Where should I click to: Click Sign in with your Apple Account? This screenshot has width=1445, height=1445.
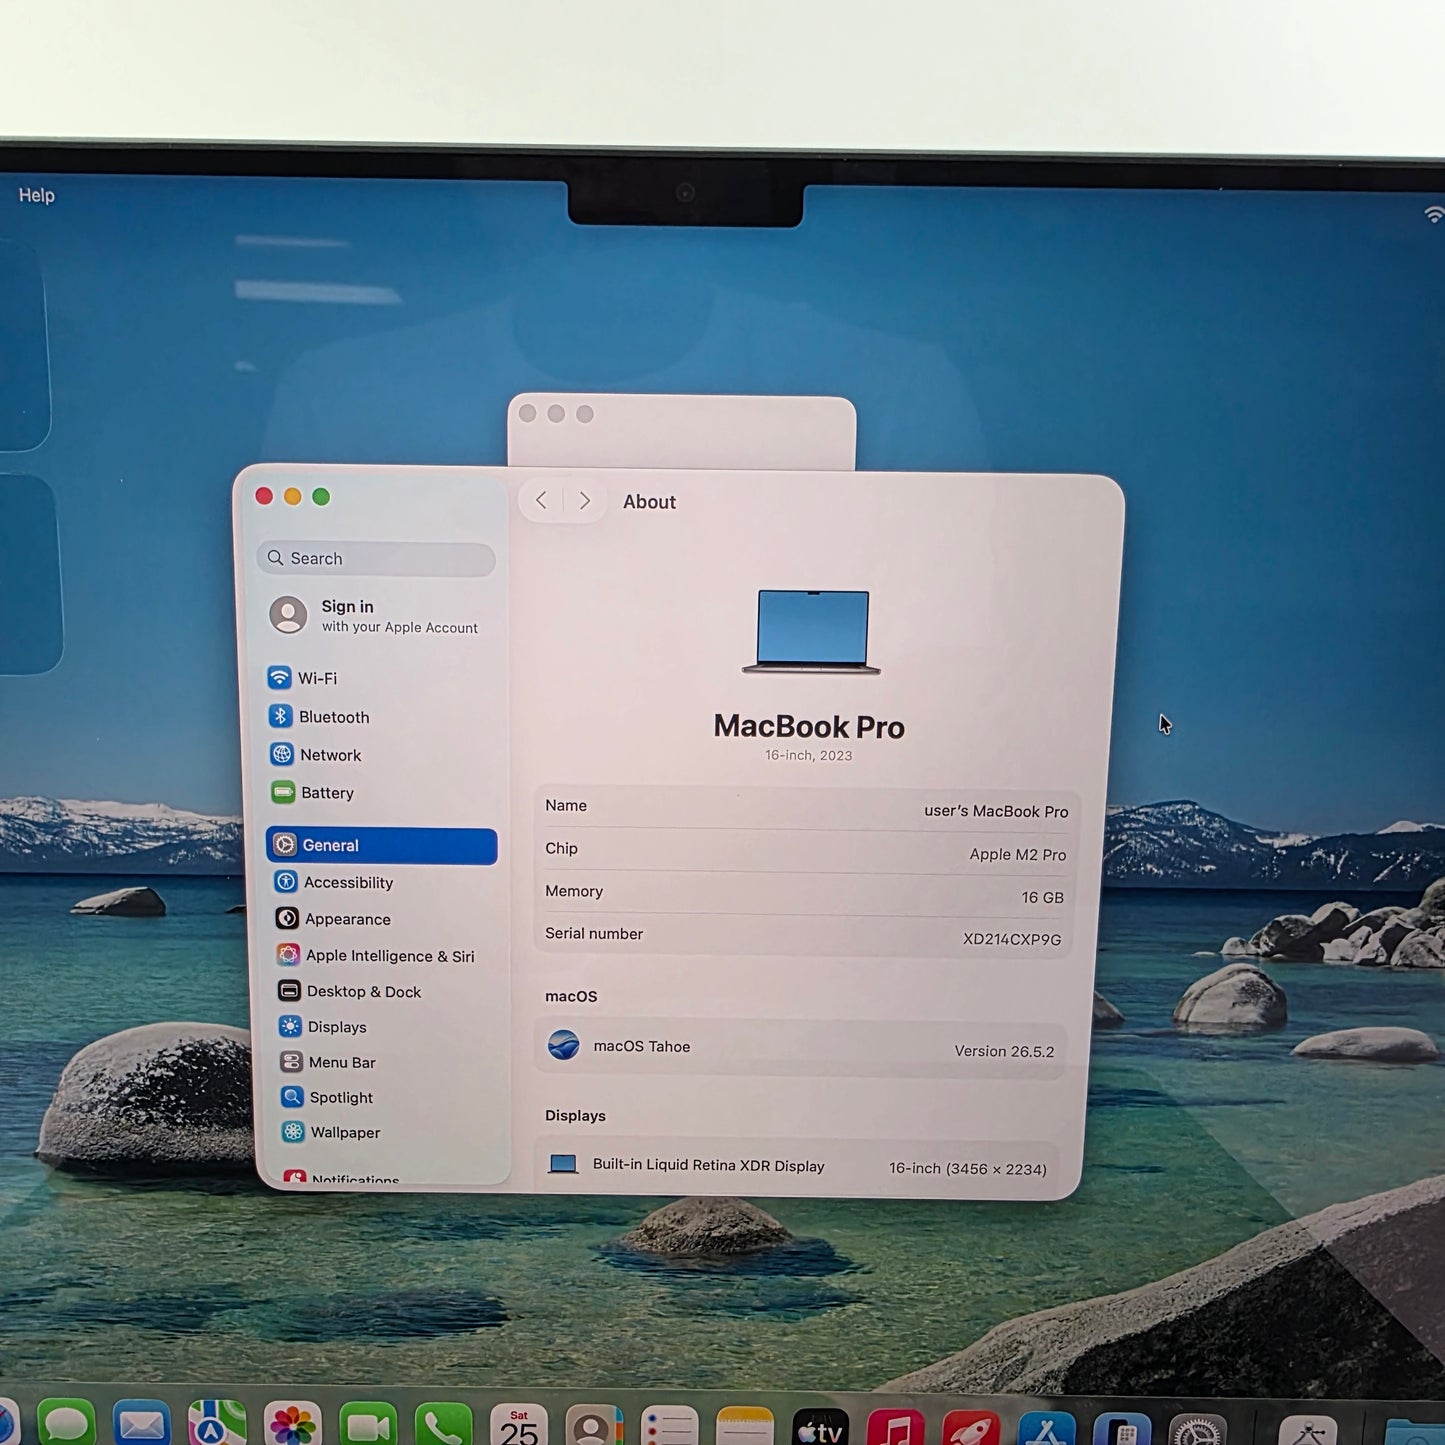[375, 616]
